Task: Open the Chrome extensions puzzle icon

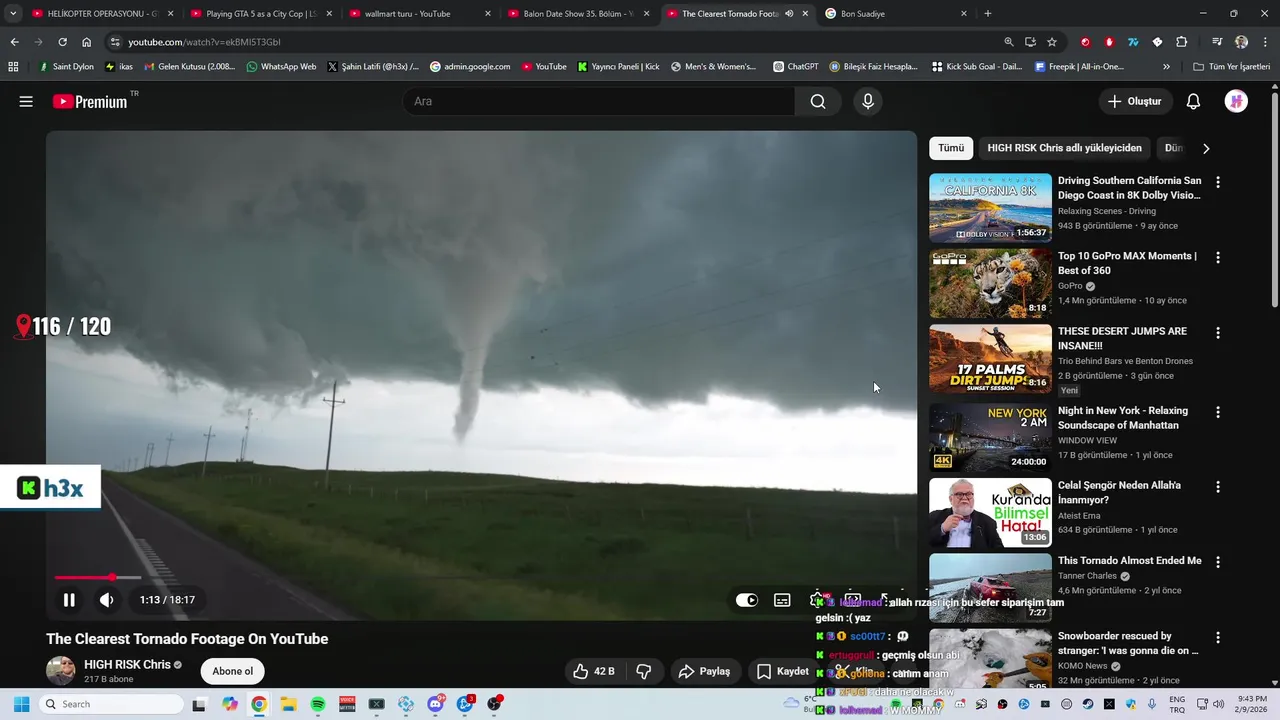Action: click(1181, 42)
